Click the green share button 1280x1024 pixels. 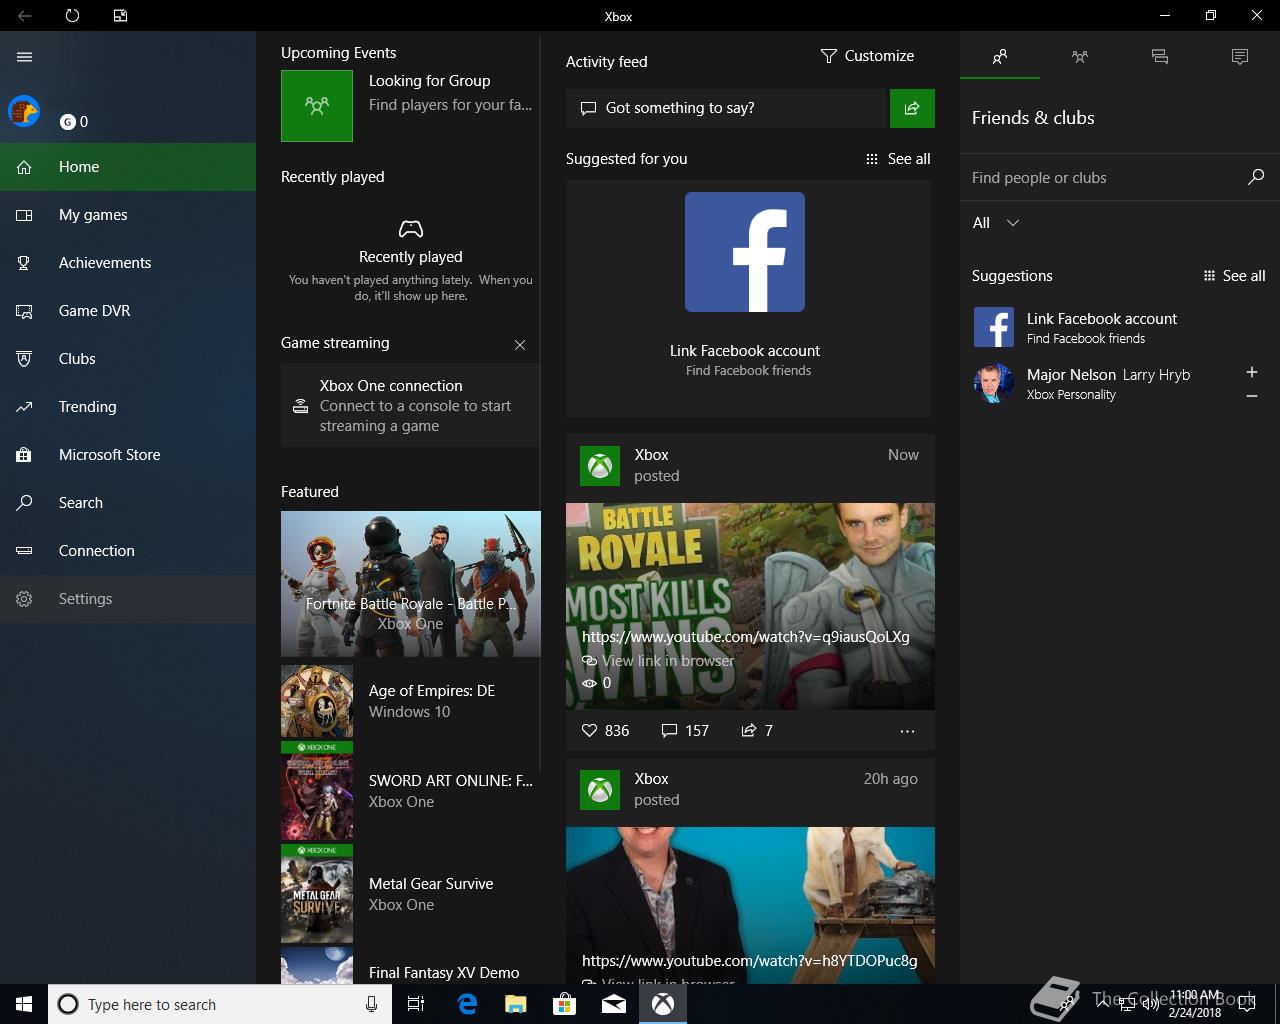(x=912, y=108)
